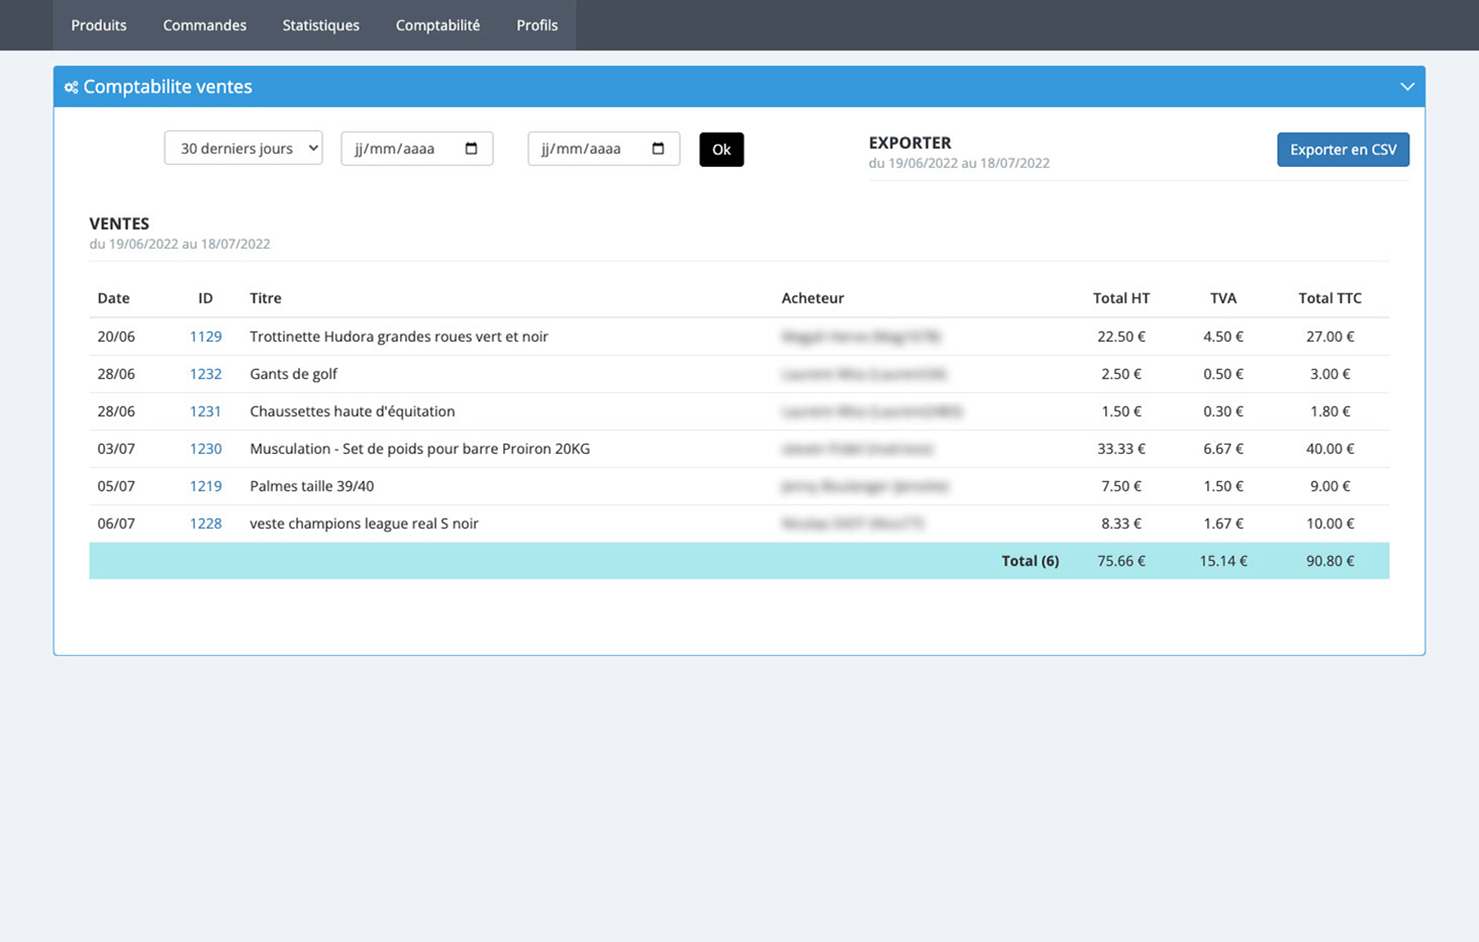
Task: Open order ID 1129 link
Action: coord(205,337)
